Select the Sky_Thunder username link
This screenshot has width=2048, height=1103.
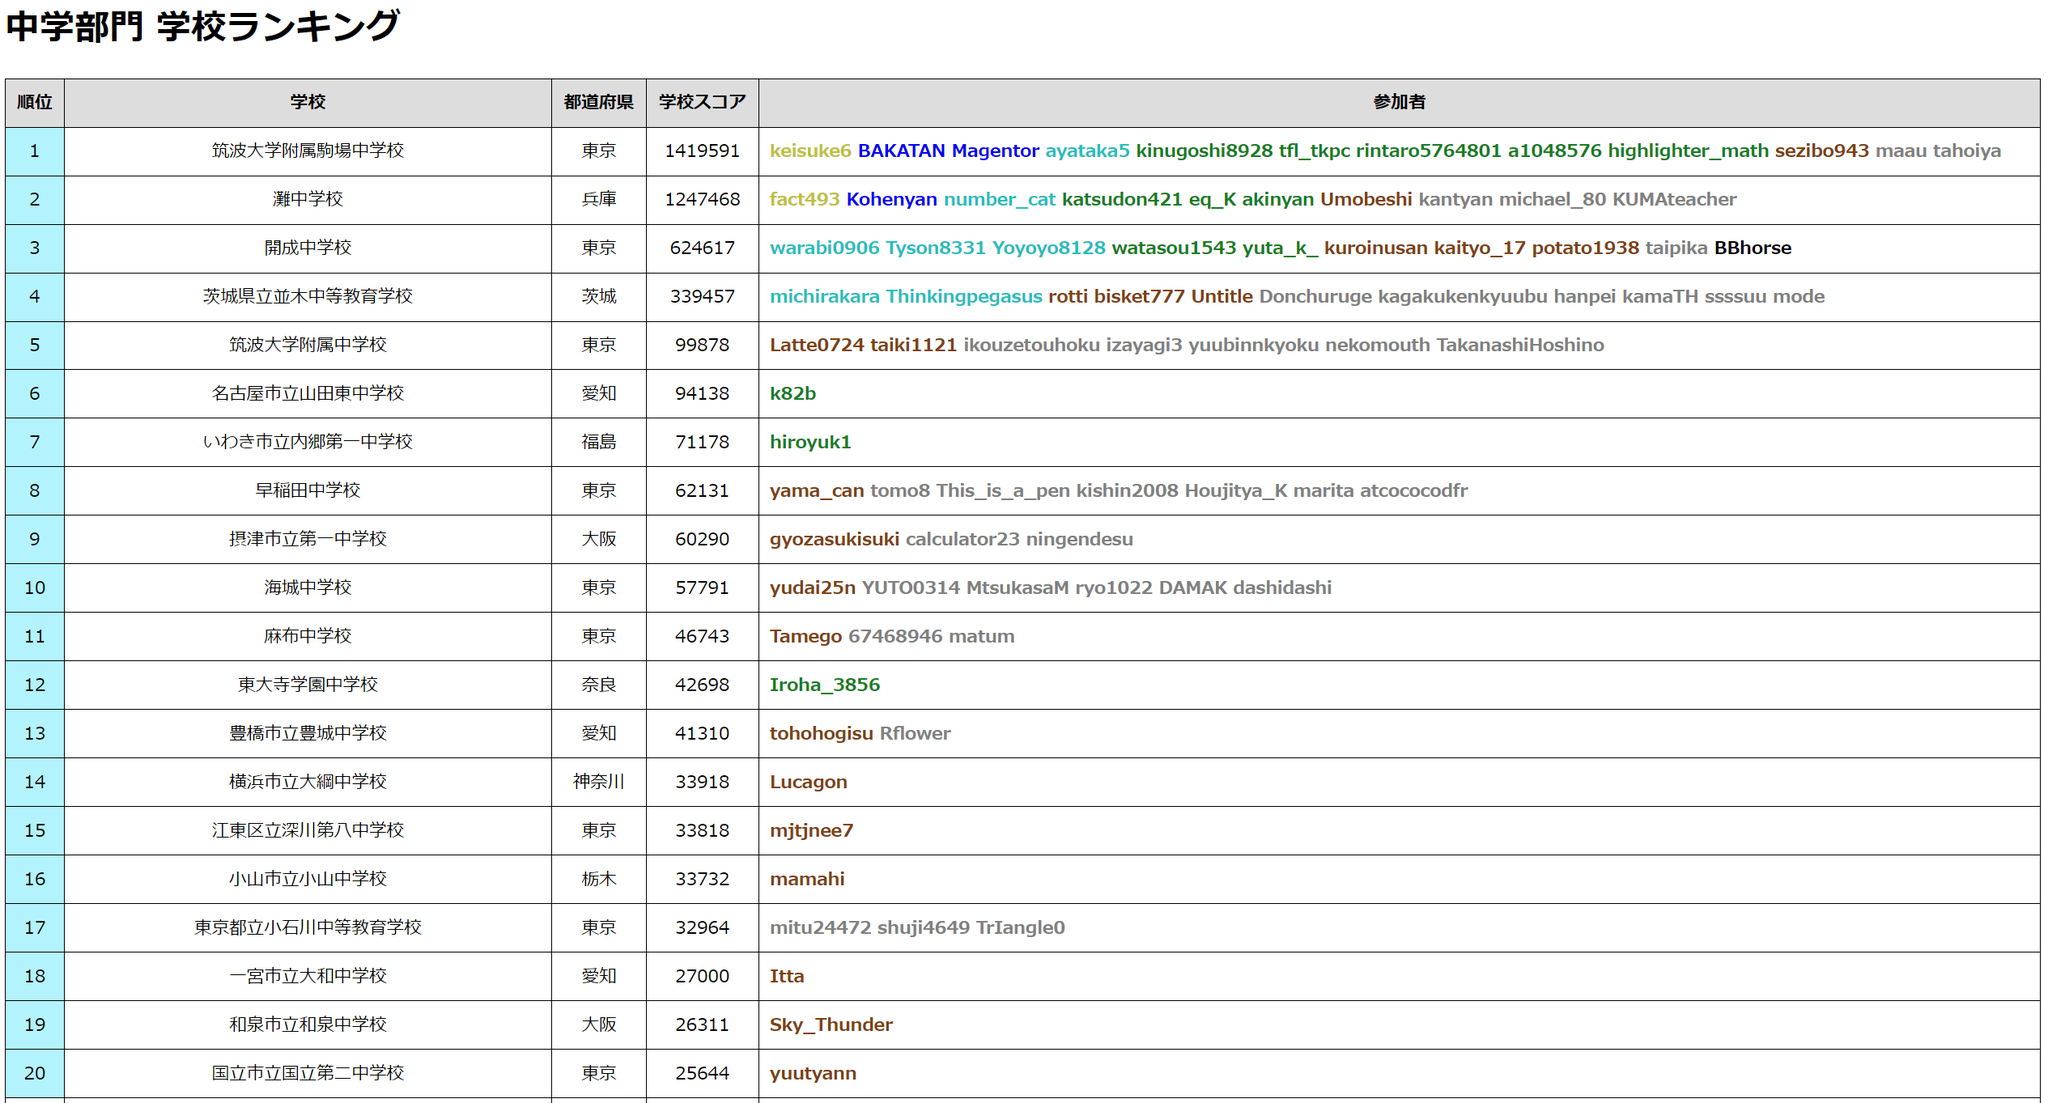click(831, 1024)
